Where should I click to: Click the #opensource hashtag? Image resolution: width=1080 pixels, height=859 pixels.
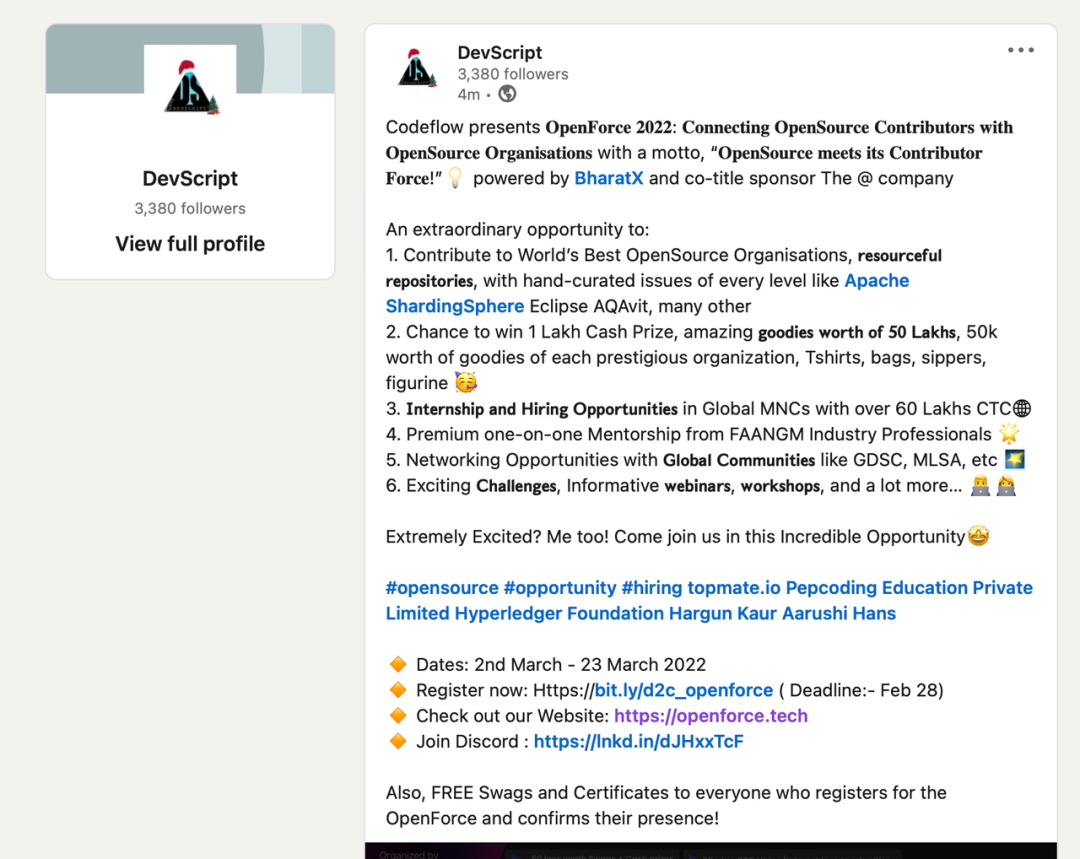[x=442, y=588]
